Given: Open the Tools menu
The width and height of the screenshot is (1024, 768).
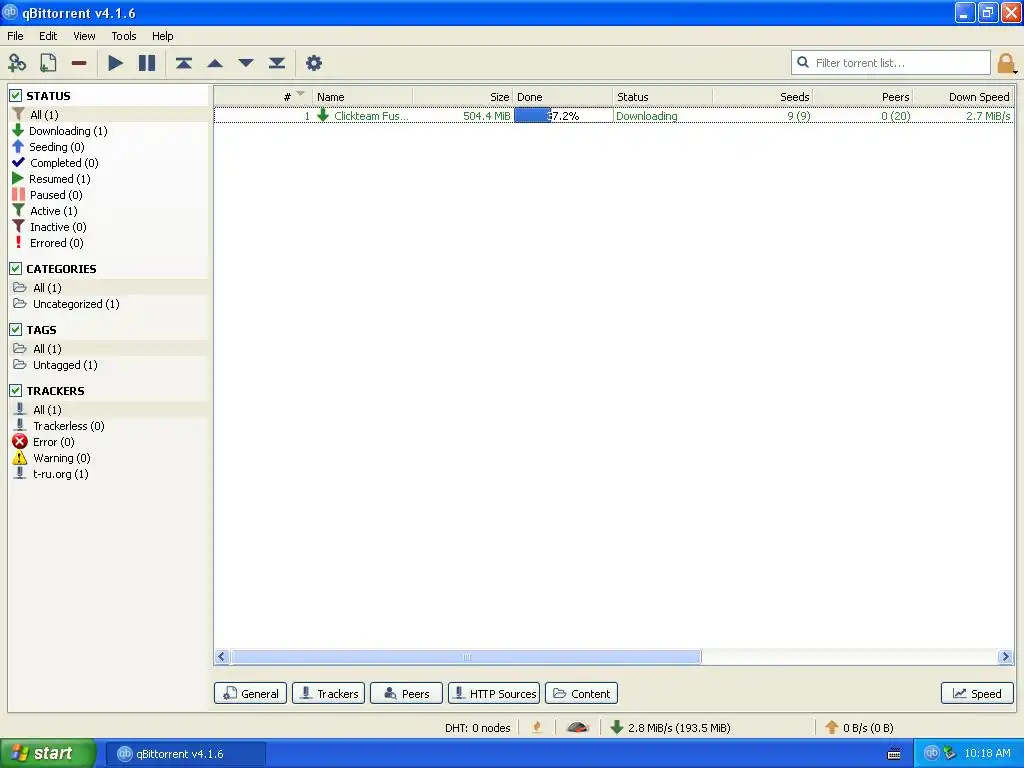Looking at the screenshot, I should click(x=123, y=36).
